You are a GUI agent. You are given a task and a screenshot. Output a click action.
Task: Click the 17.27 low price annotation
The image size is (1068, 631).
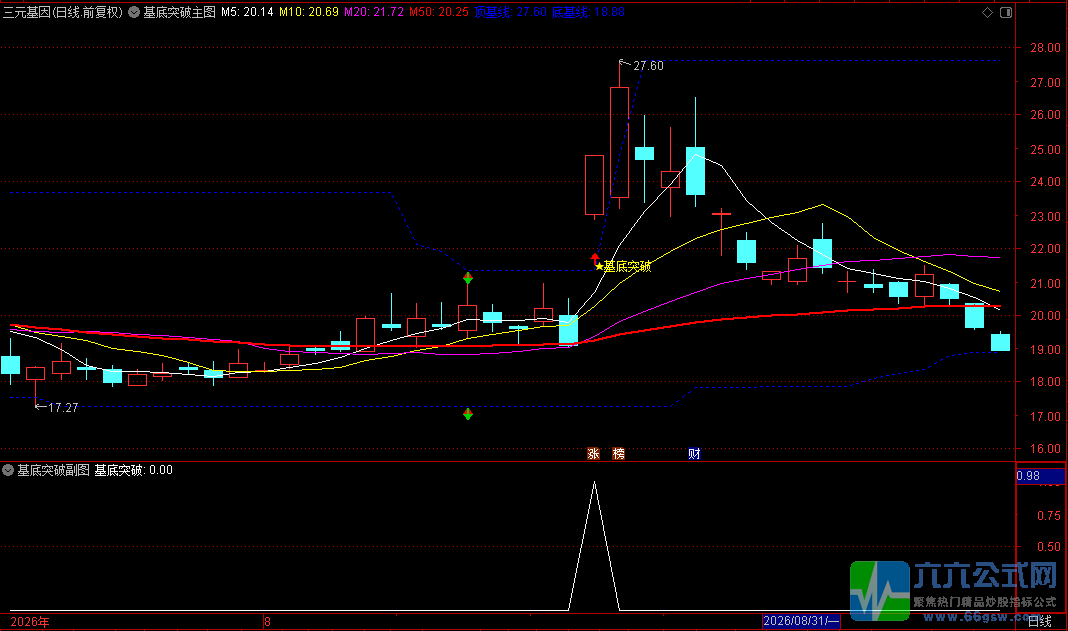coord(63,408)
